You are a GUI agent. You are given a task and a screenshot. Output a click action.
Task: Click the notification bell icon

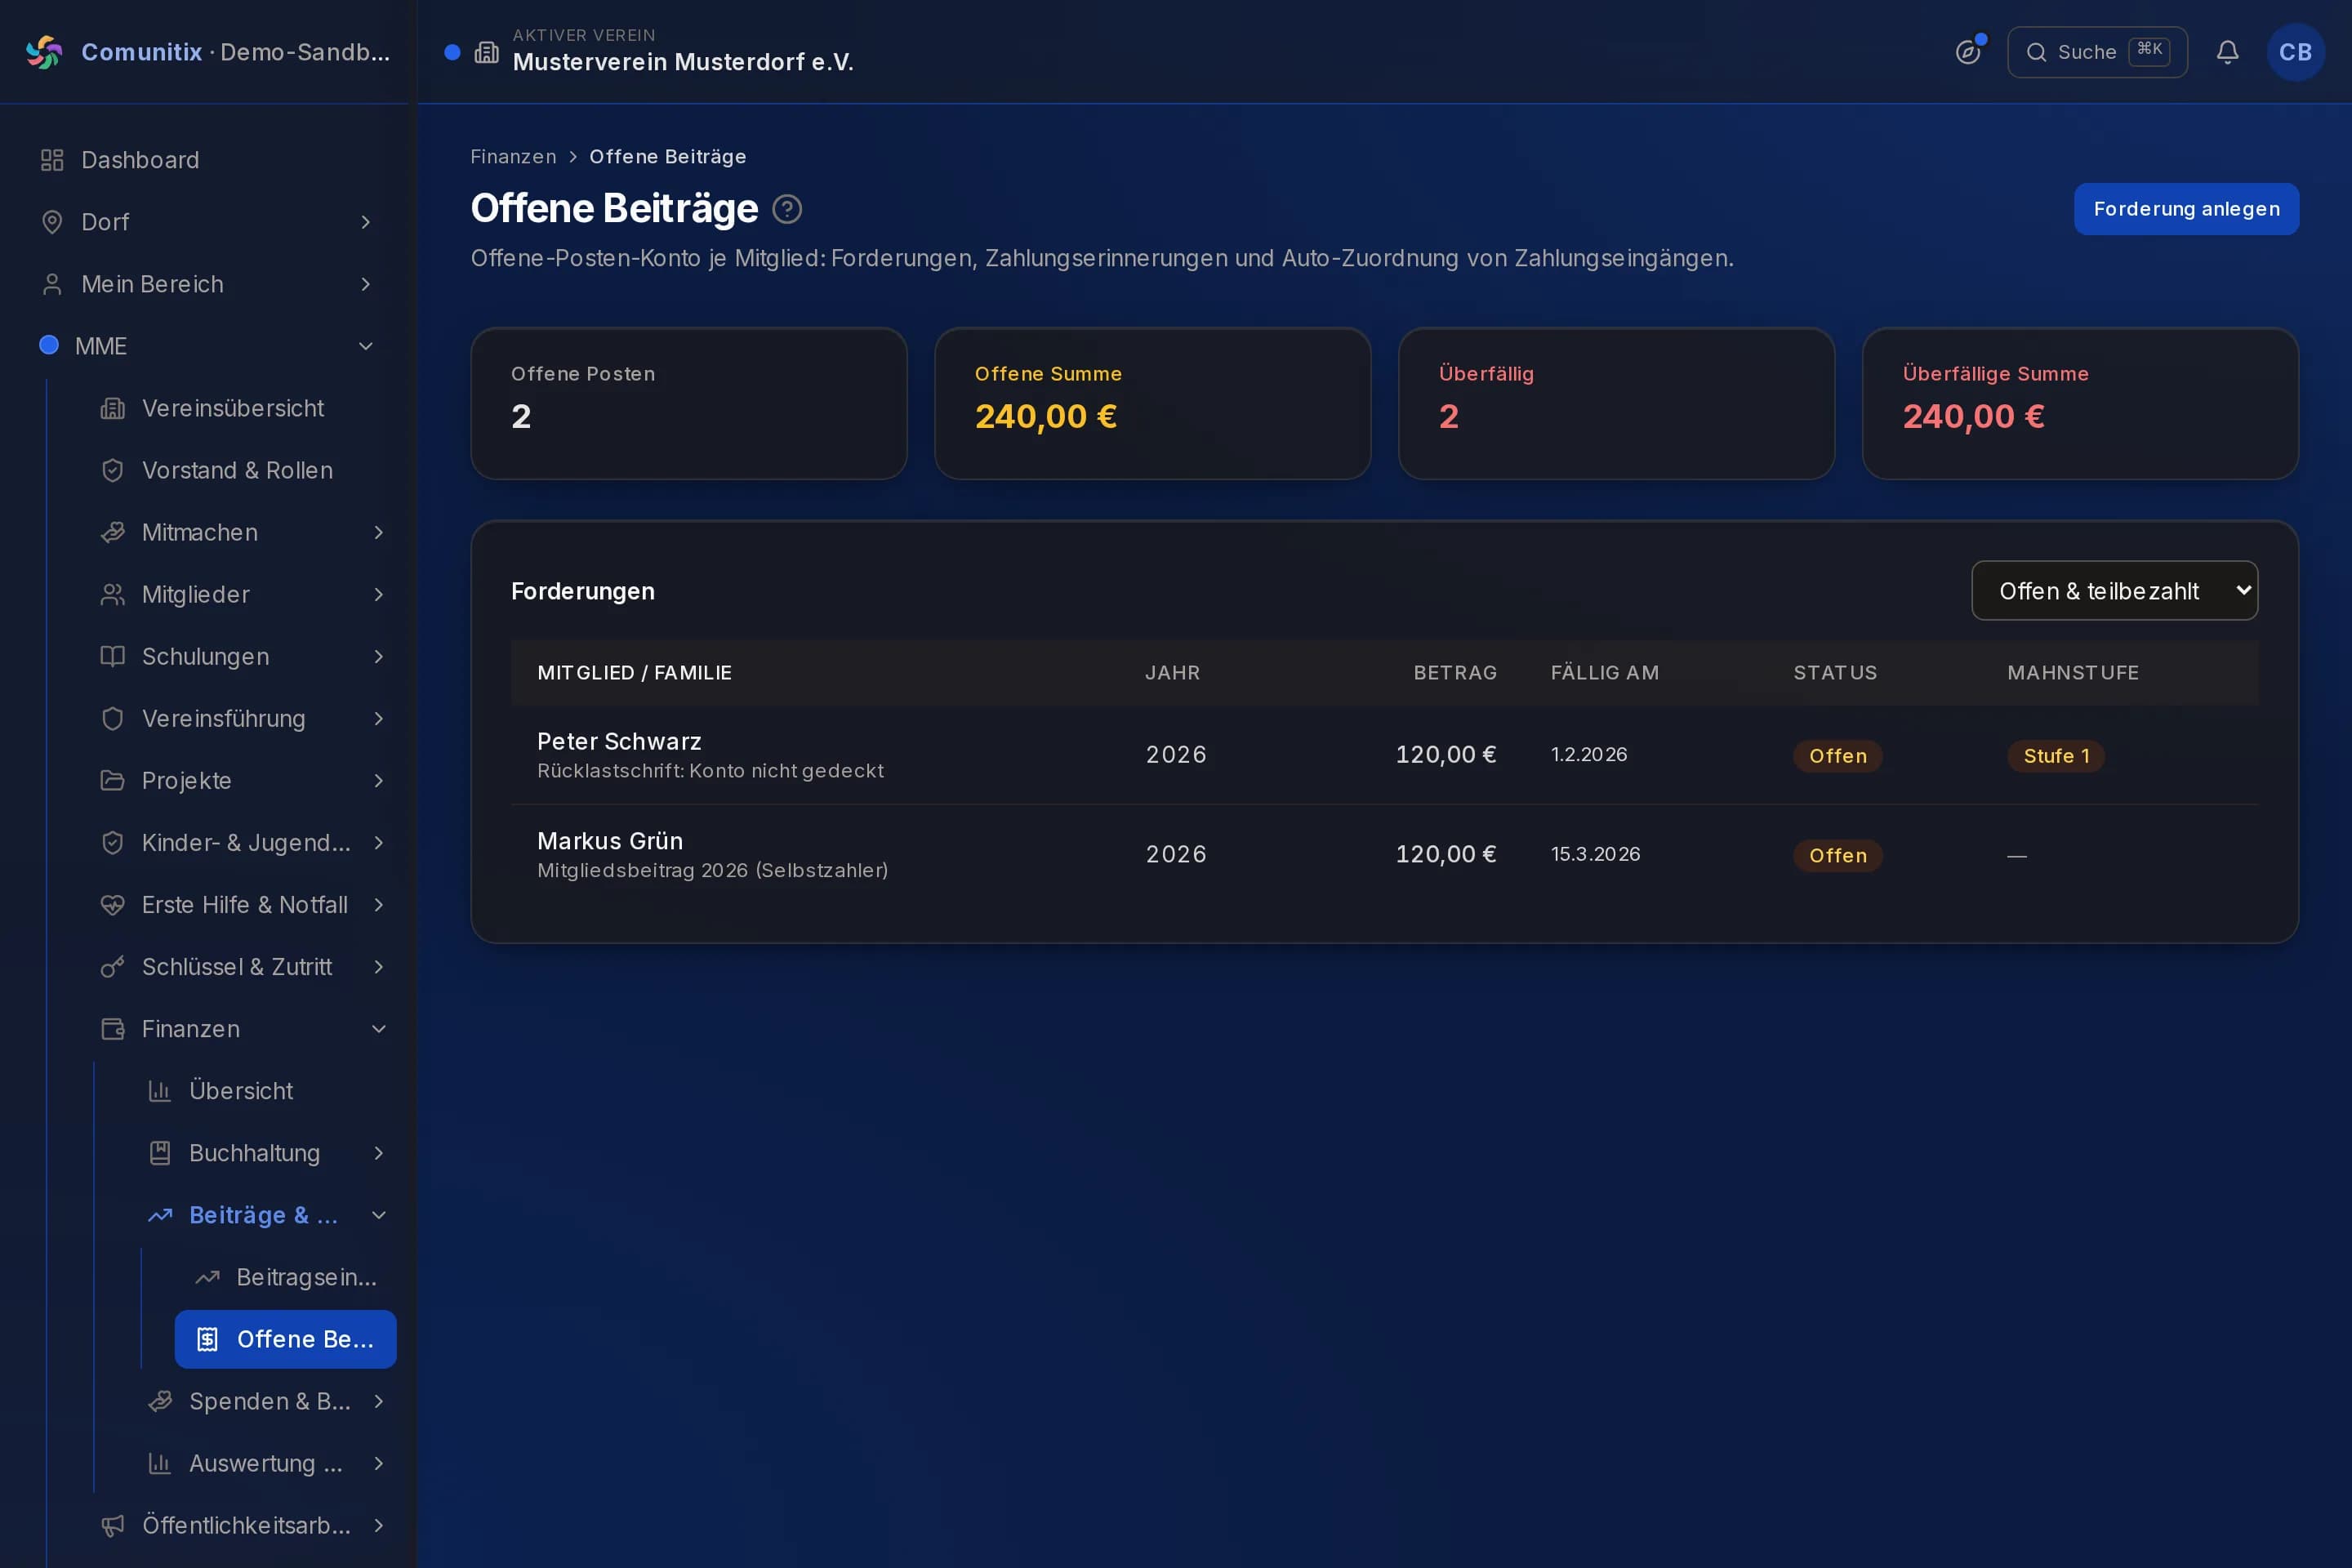pos(2227,52)
